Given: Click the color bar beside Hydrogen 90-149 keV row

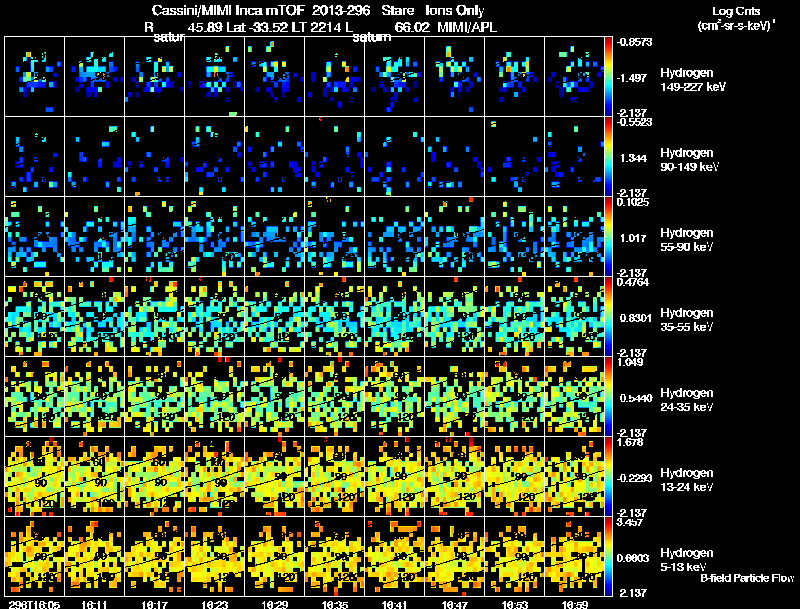Looking at the screenshot, I should tap(608, 157).
